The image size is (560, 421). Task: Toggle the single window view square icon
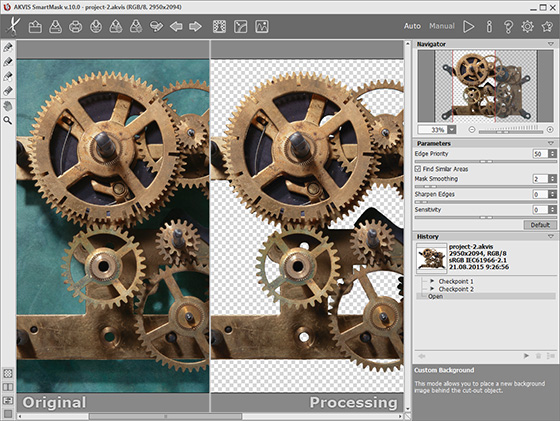pyautogui.click(x=8, y=414)
